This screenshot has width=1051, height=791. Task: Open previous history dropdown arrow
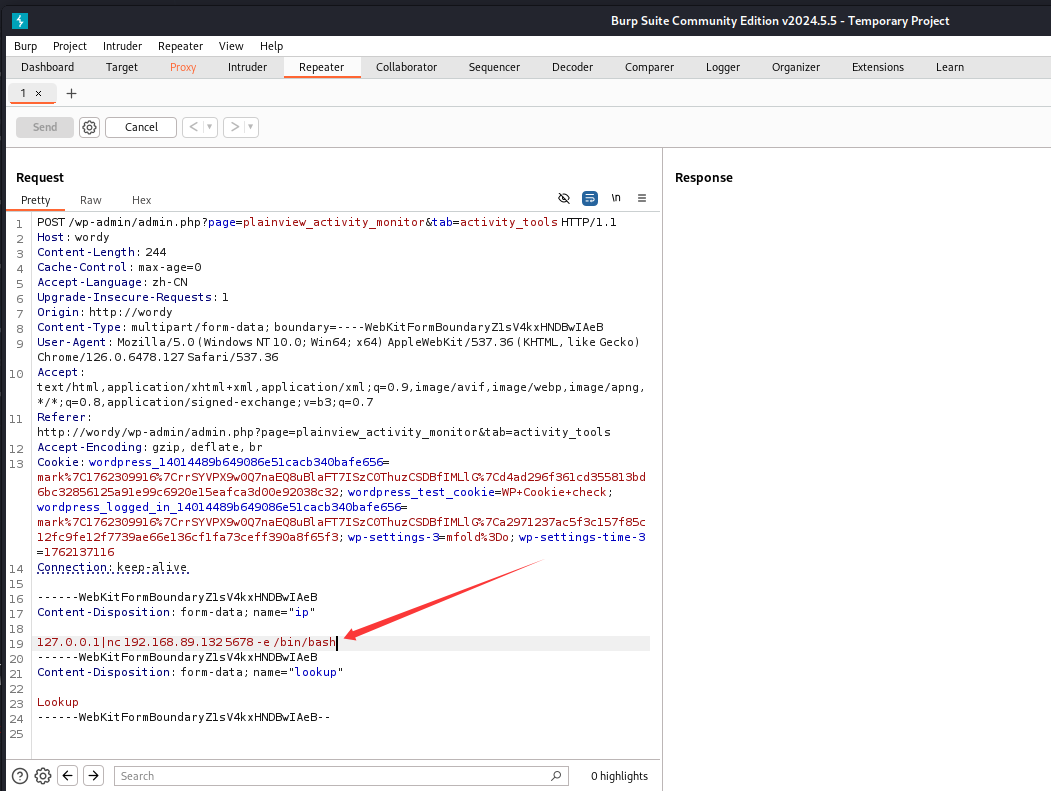coord(210,127)
